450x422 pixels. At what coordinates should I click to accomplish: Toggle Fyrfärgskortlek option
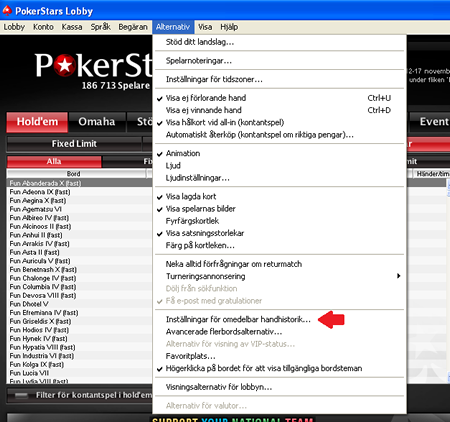279,221
